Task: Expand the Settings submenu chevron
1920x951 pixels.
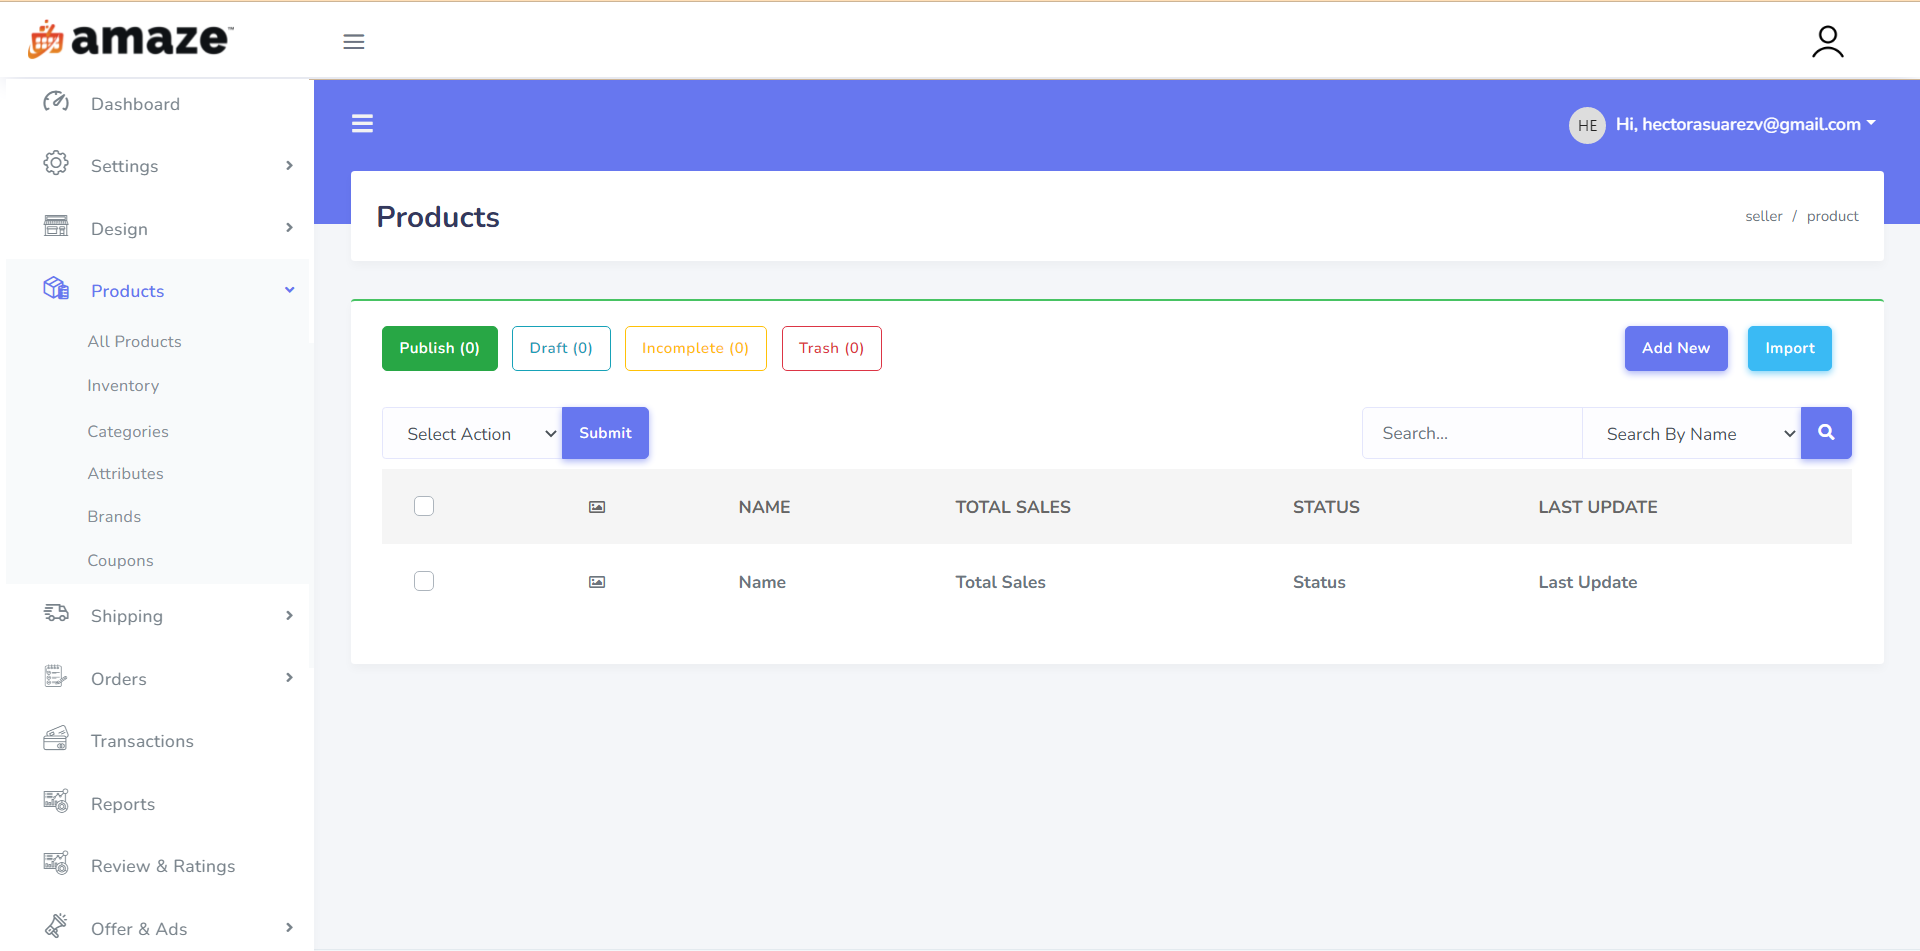Action: click(290, 166)
